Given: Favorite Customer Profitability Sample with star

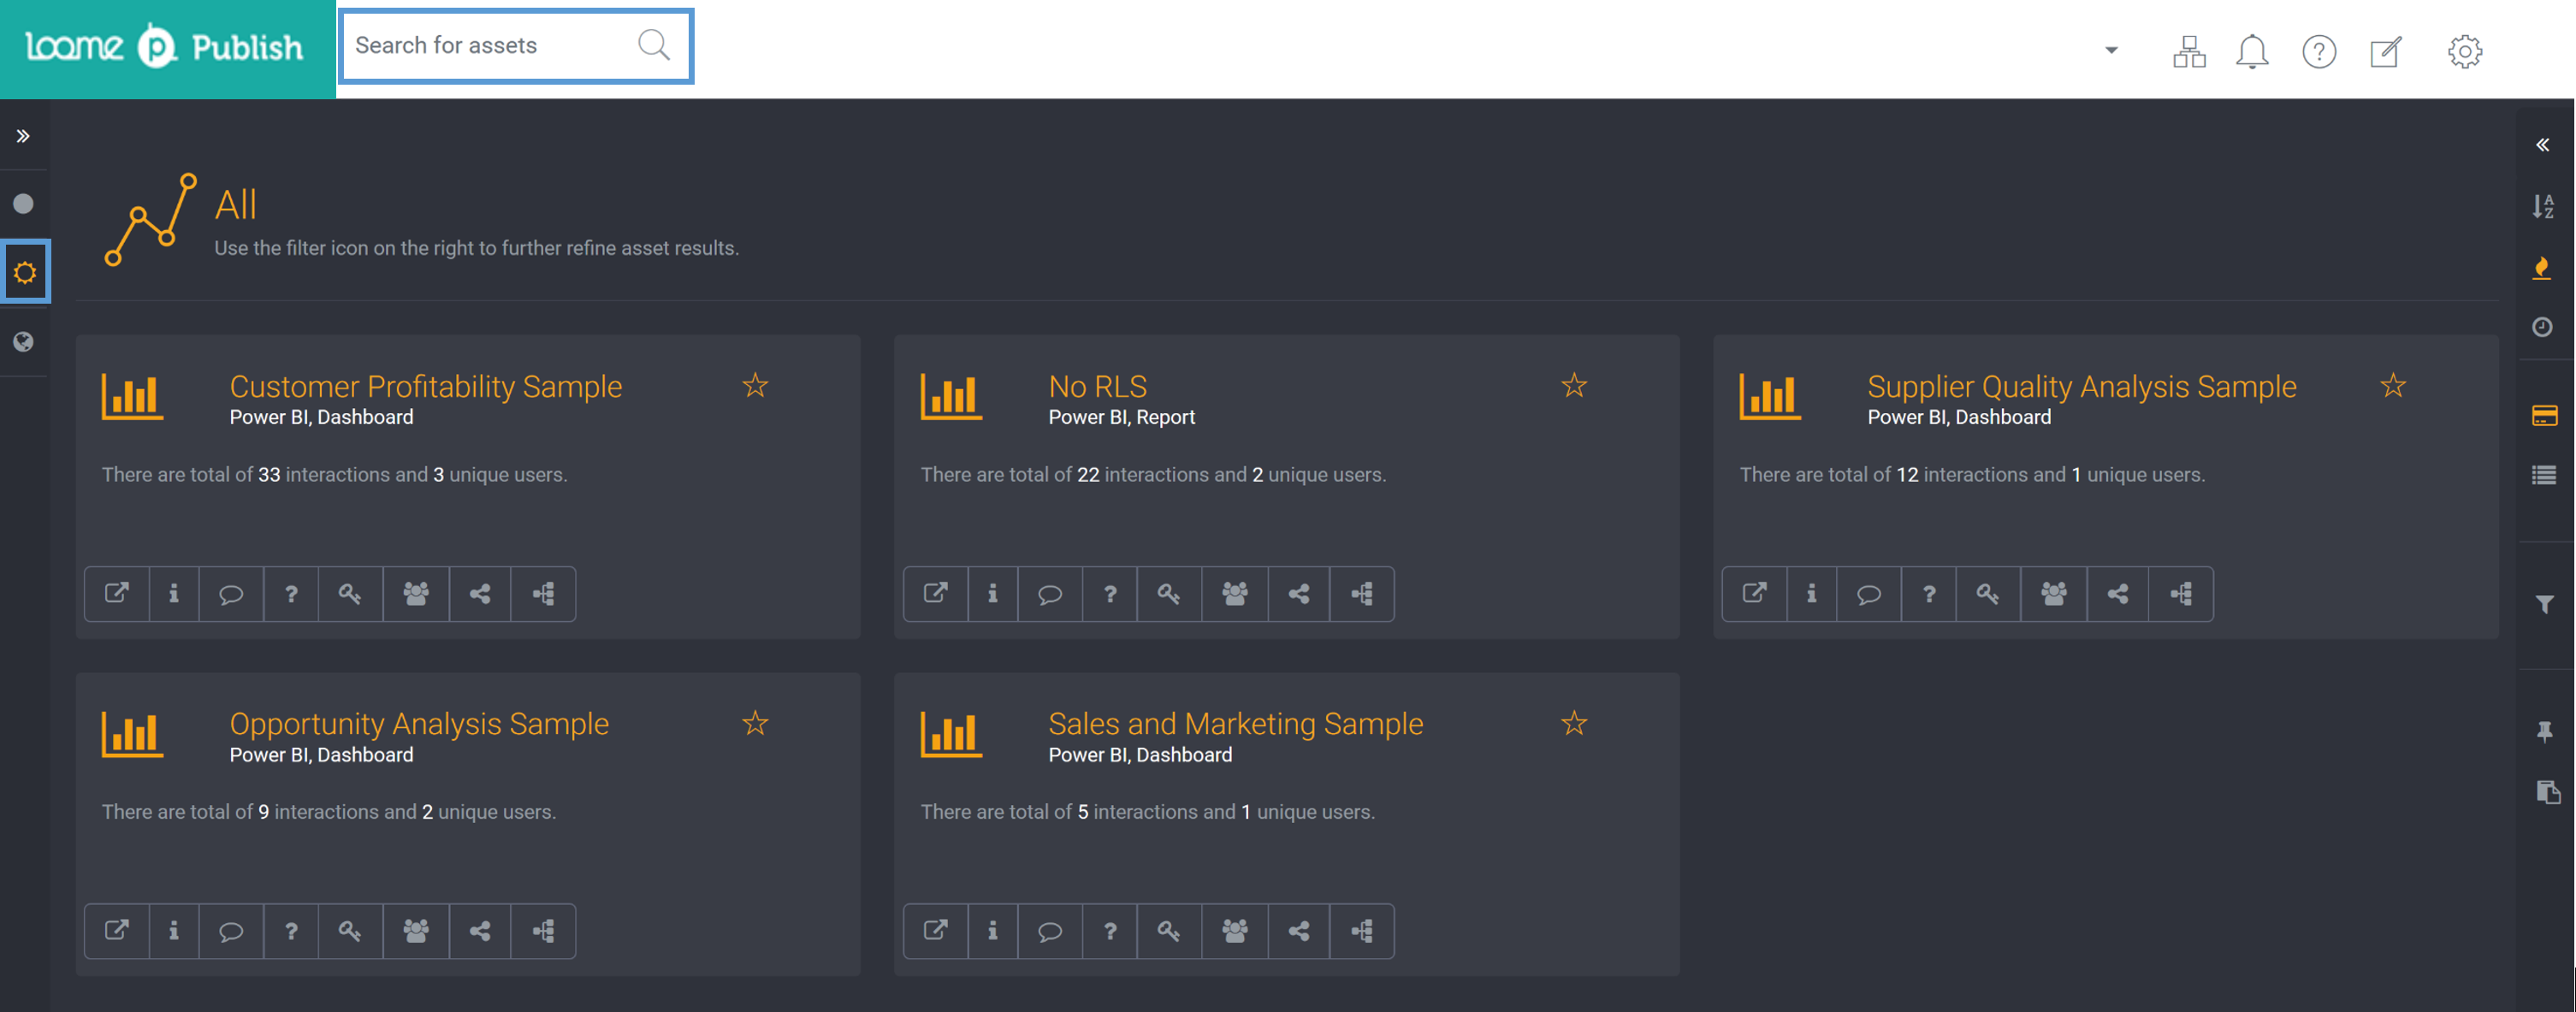Looking at the screenshot, I should (x=755, y=385).
